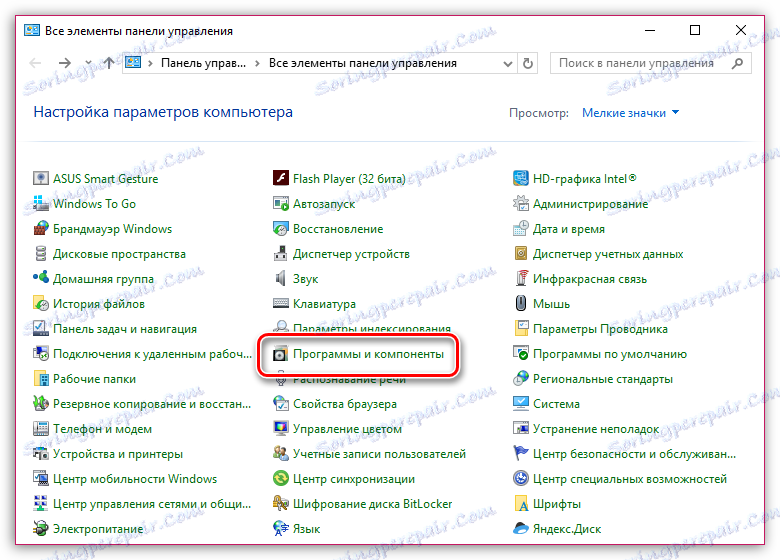Expand the chevron before Панель управ... breadcrumb
The image size is (780, 560).
(150, 63)
